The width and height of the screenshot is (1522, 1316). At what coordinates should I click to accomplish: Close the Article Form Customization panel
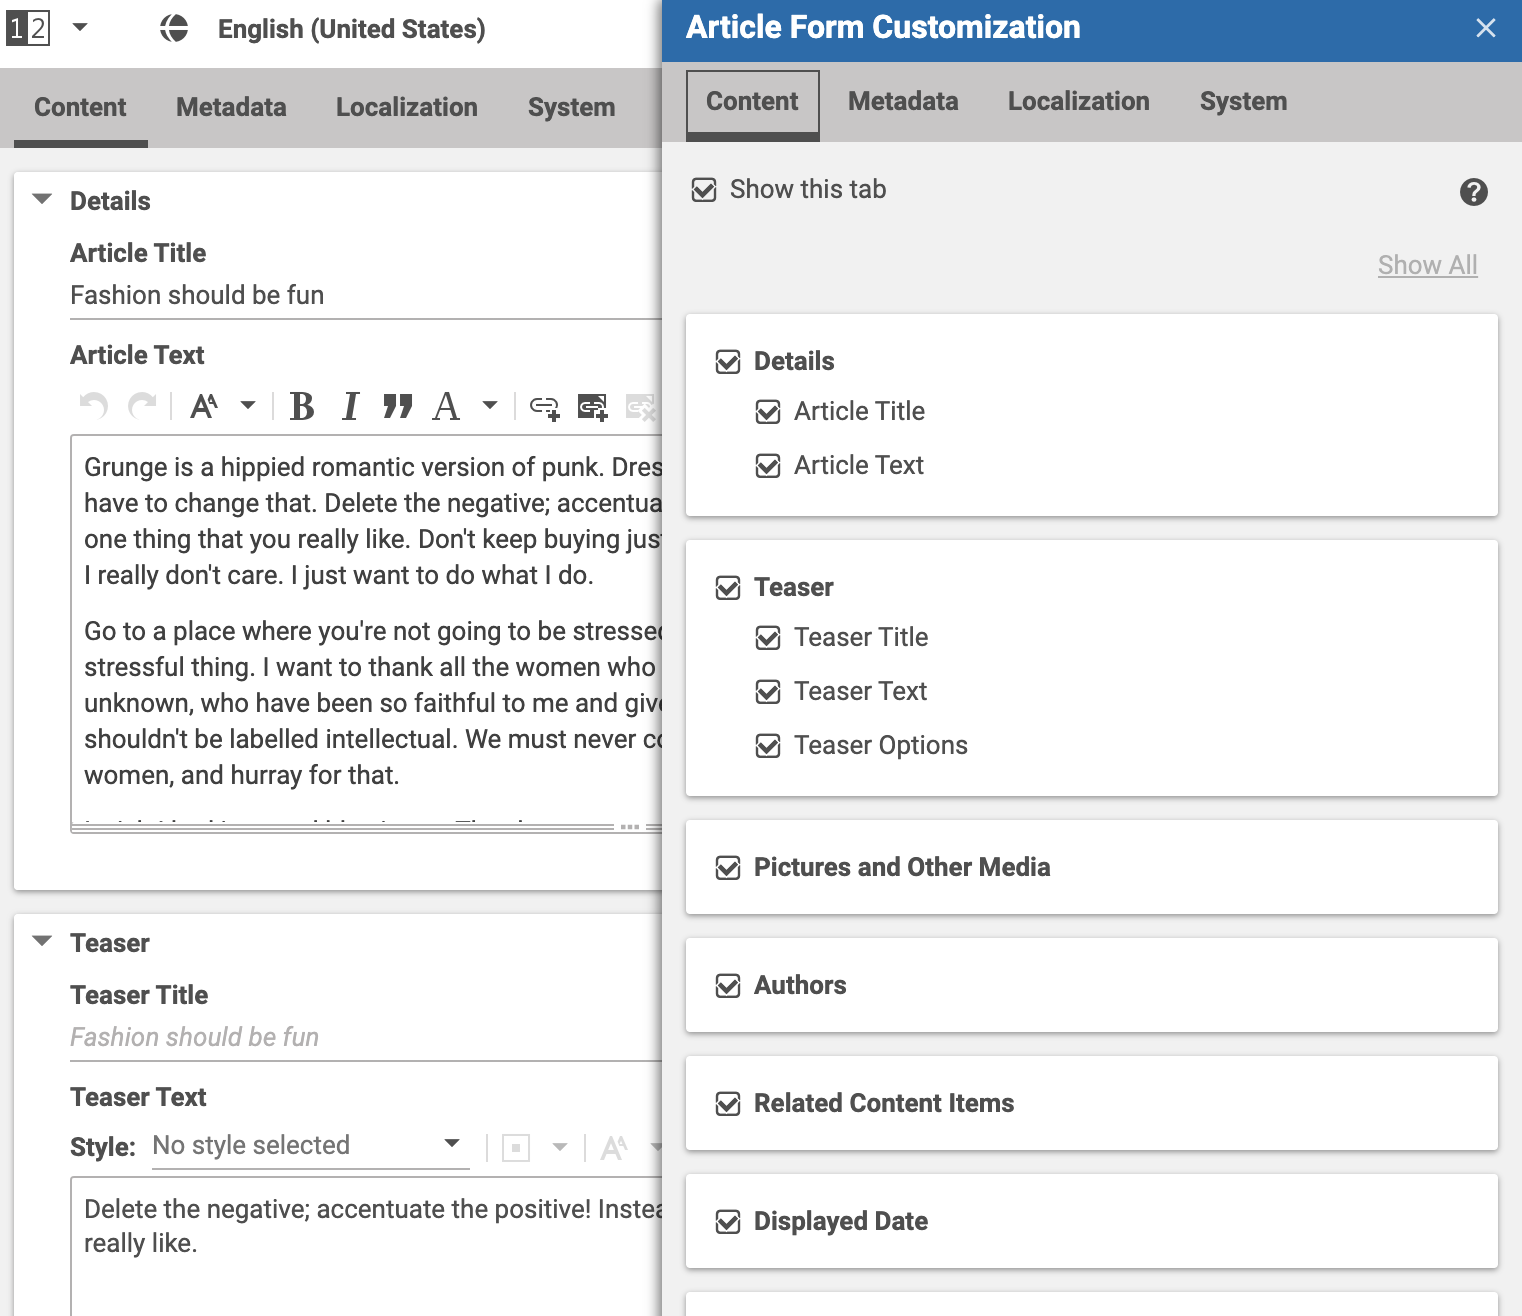click(1486, 28)
